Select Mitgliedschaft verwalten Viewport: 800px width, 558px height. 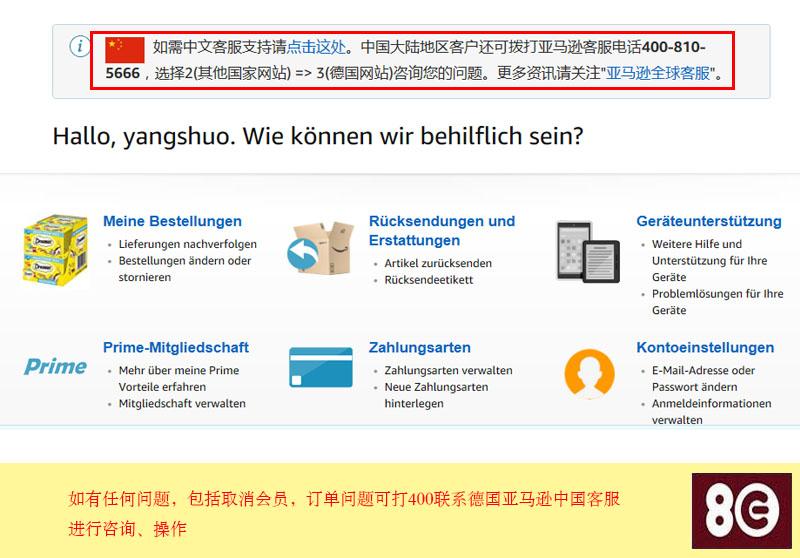tap(182, 403)
